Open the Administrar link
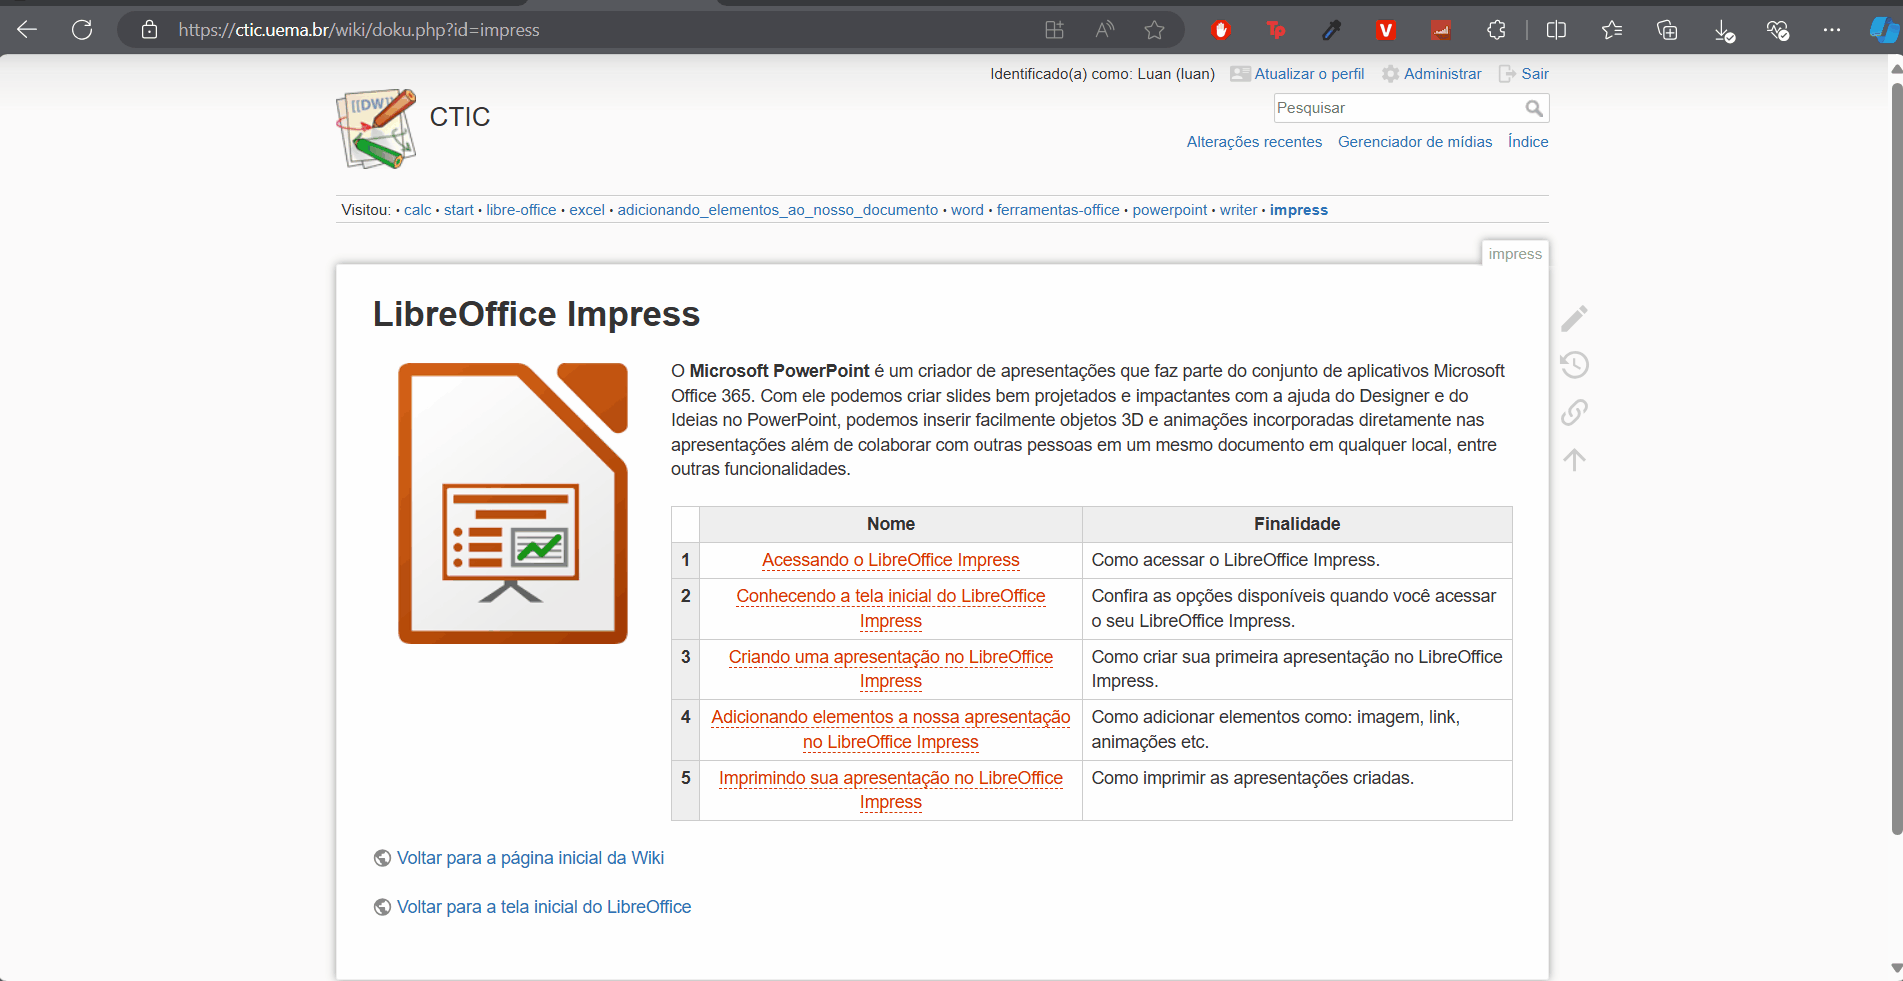1903x981 pixels. click(x=1432, y=74)
